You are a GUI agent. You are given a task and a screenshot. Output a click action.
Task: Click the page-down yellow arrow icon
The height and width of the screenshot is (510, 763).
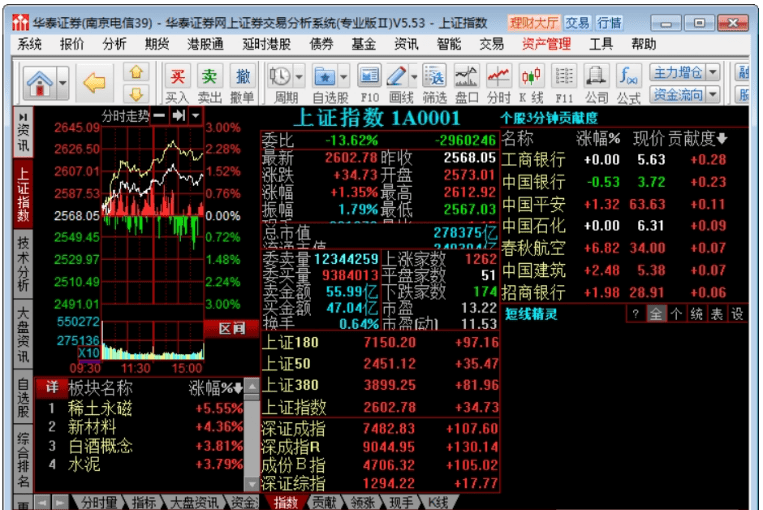136,93
